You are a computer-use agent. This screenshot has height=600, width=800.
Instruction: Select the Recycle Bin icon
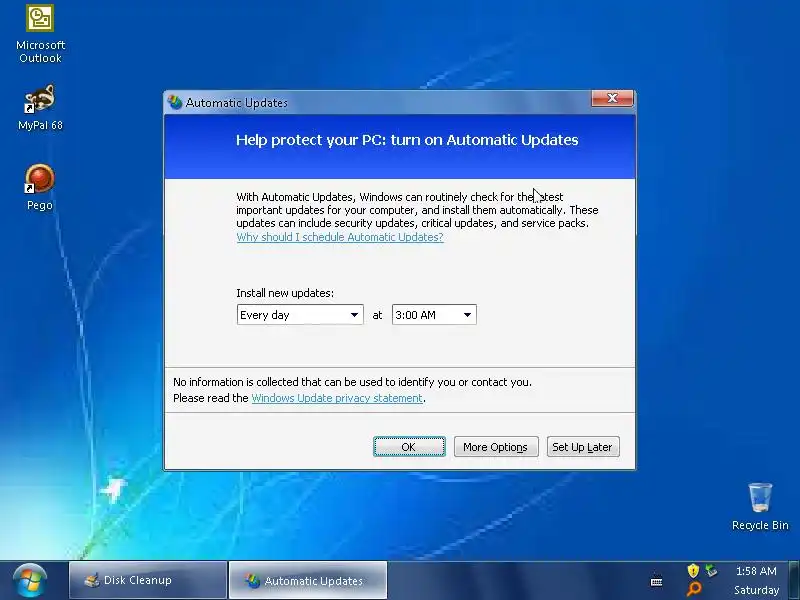tap(760, 506)
